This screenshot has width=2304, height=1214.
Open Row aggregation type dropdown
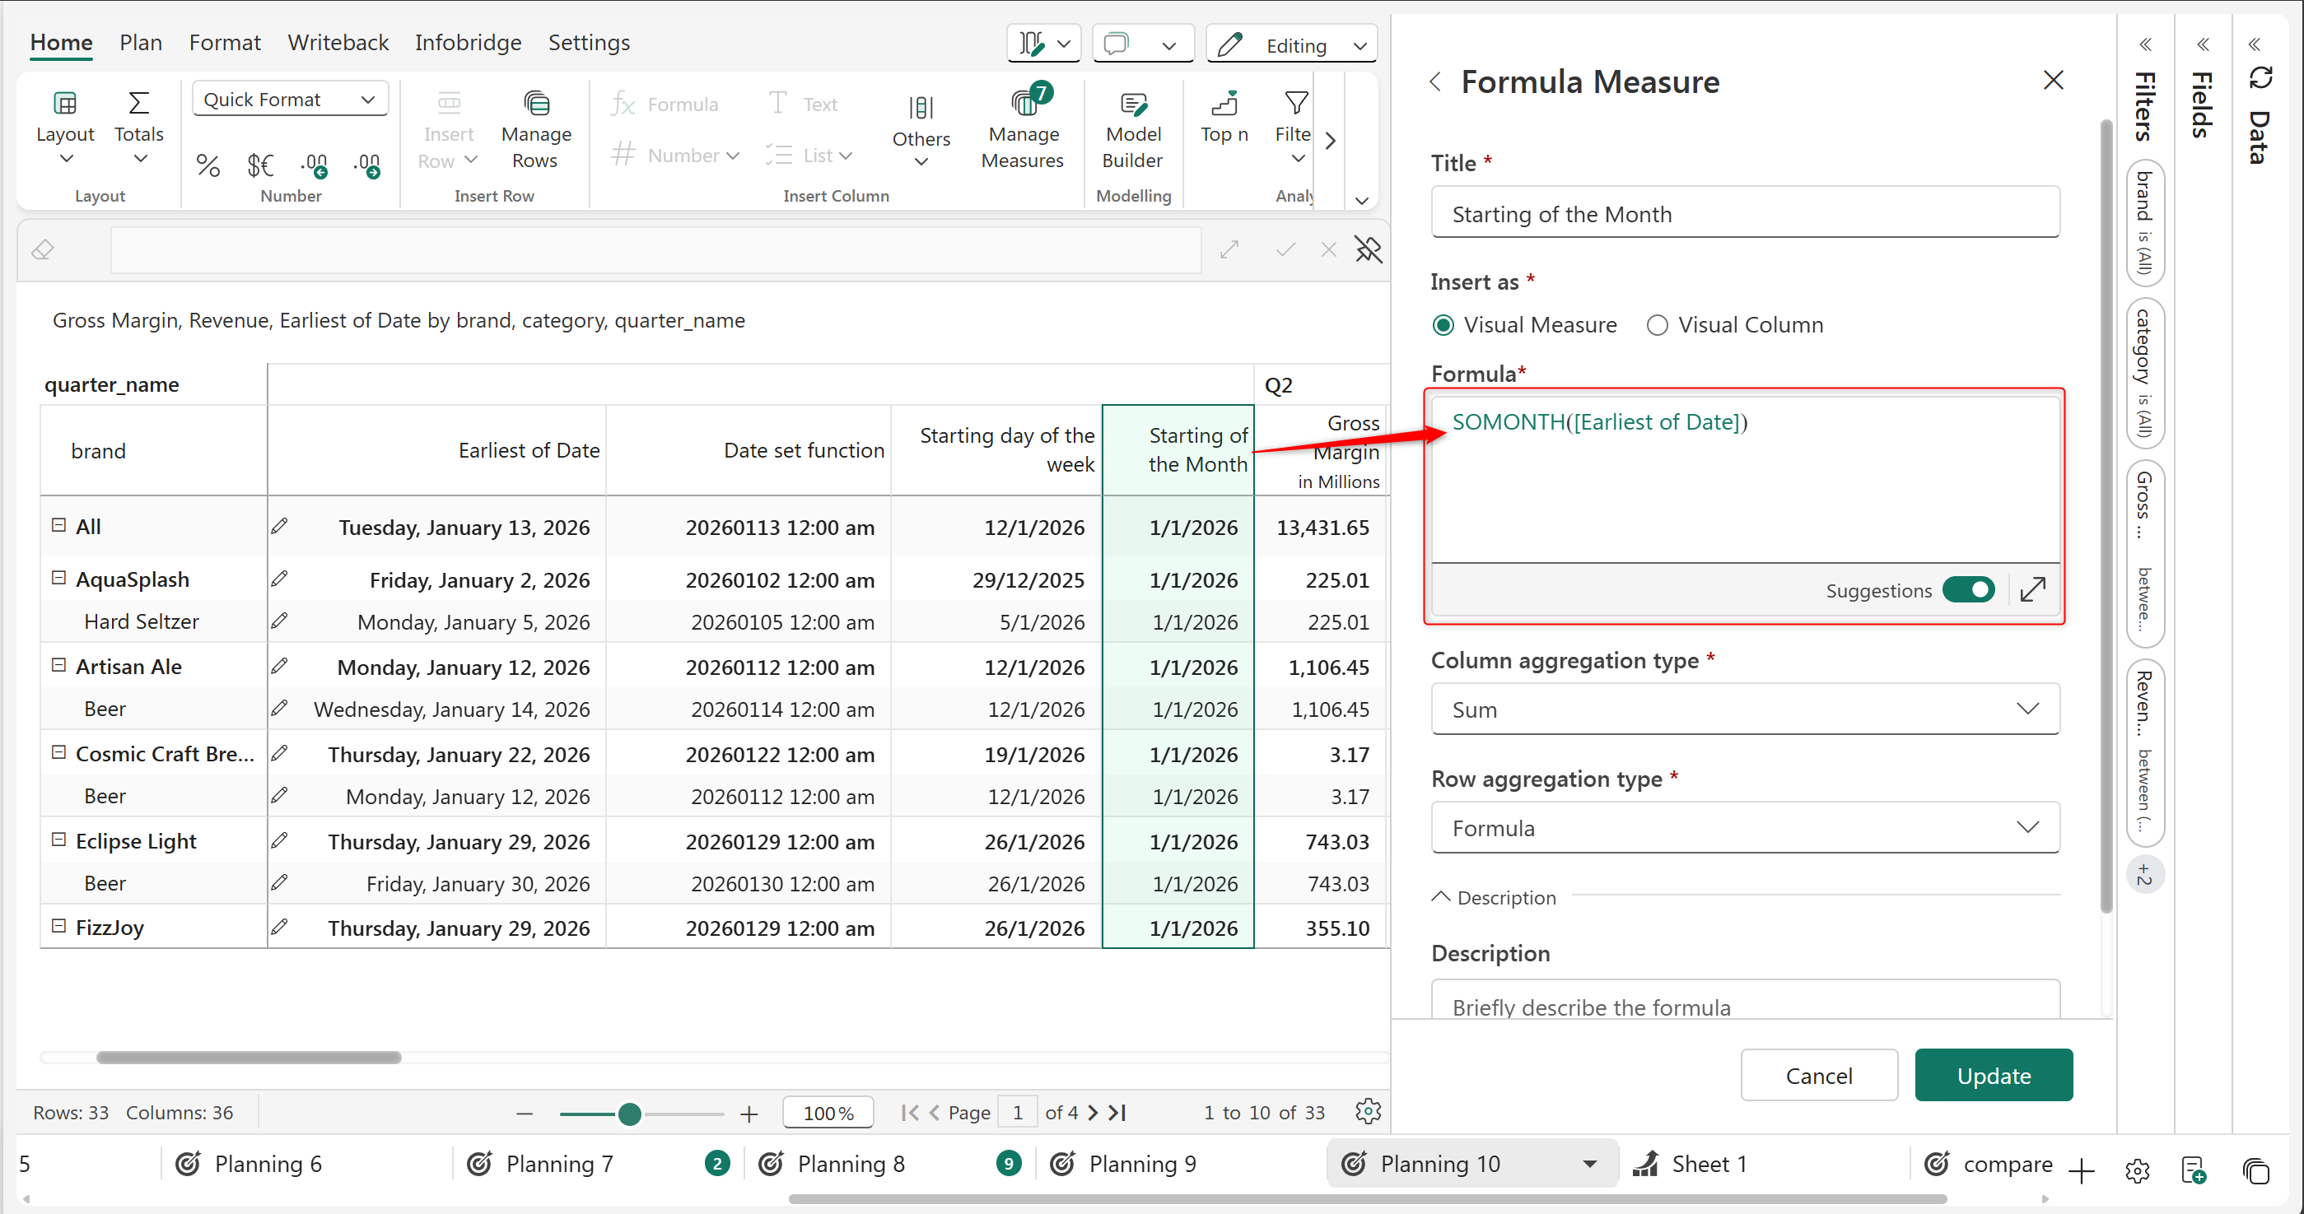(1745, 828)
